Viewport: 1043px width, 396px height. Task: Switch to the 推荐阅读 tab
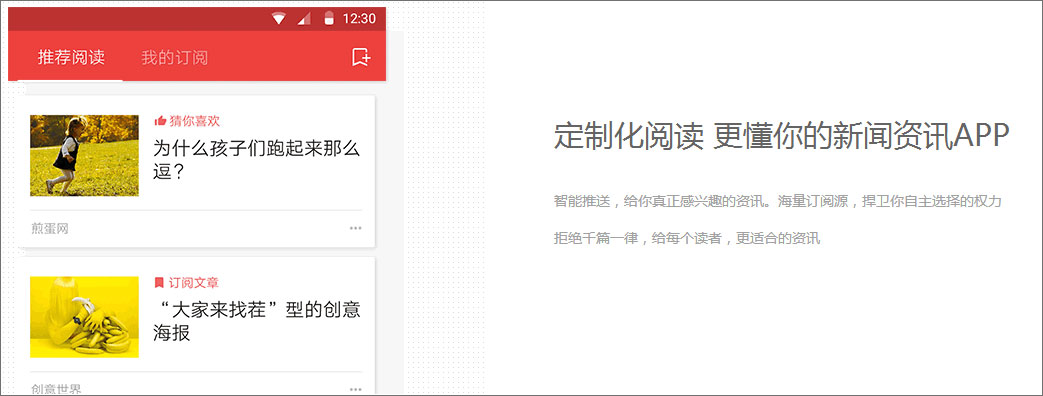tap(71, 57)
